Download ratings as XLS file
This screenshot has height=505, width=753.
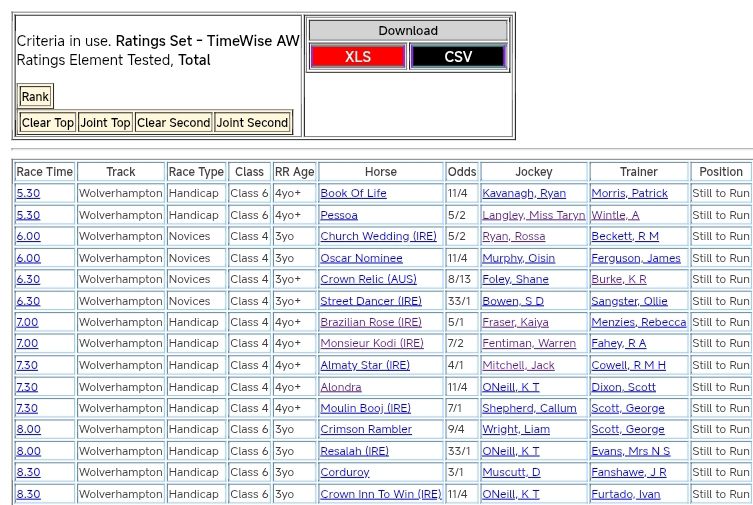(x=357, y=57)
